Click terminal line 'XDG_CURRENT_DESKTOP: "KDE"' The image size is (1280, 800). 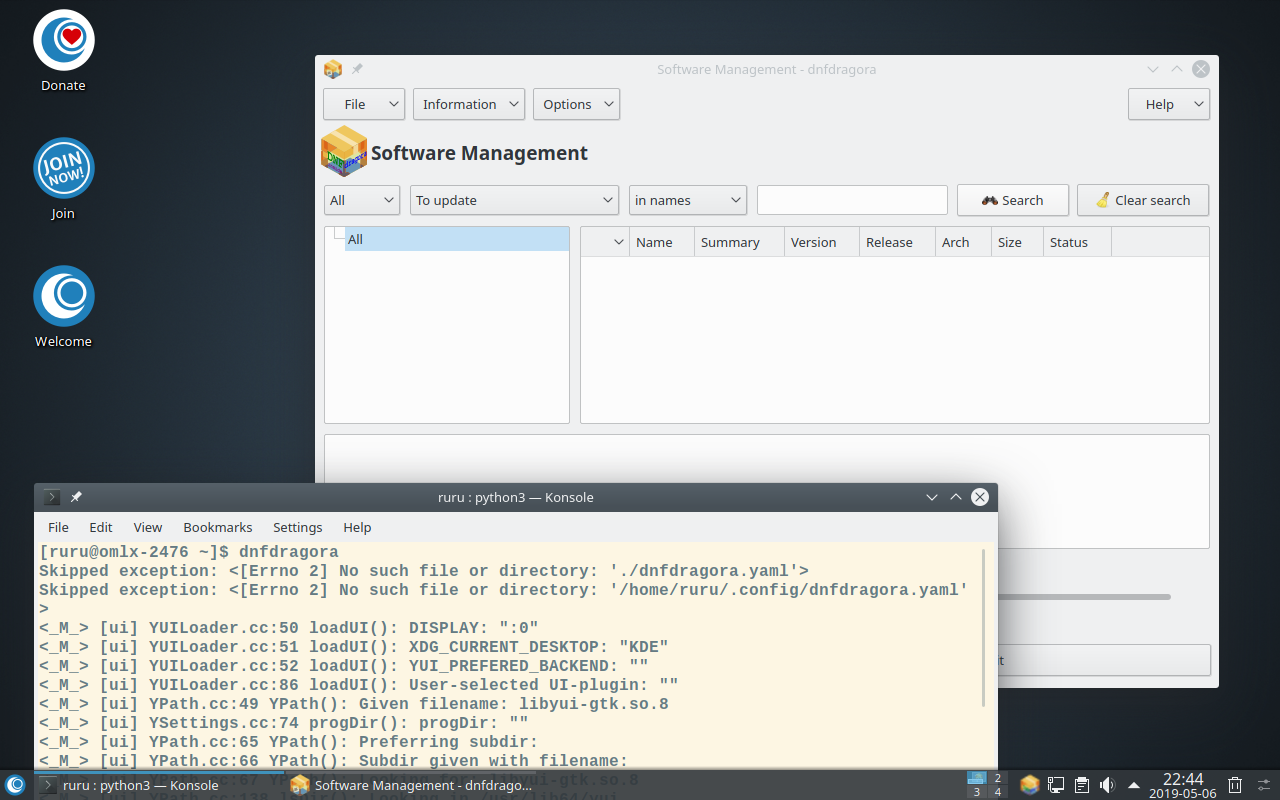tap(354, 647)
